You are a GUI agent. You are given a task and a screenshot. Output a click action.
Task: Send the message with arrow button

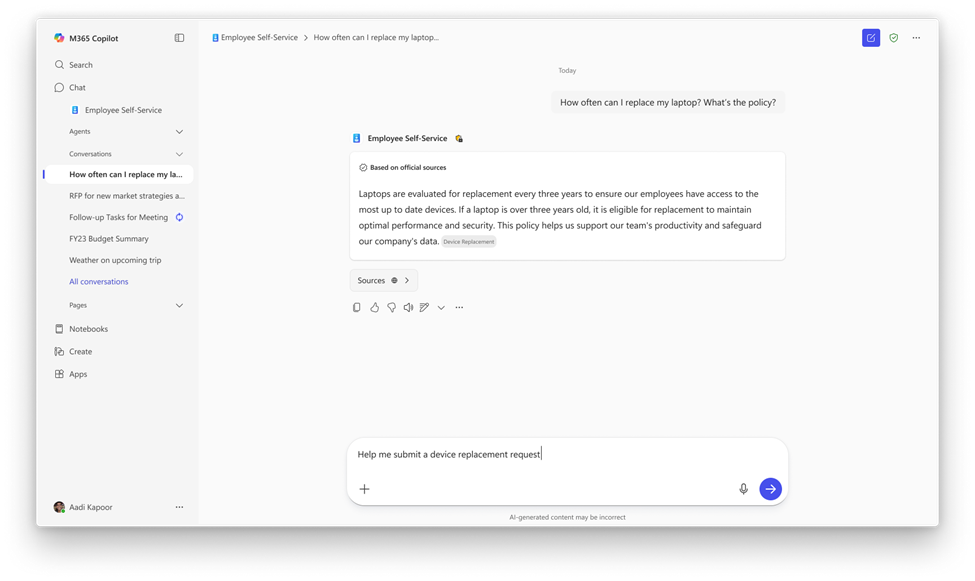770,489
